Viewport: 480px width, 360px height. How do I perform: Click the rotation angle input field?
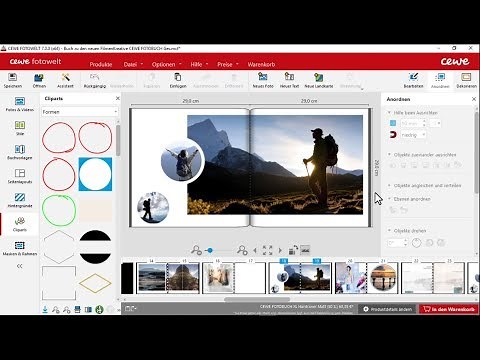(395, 243)
